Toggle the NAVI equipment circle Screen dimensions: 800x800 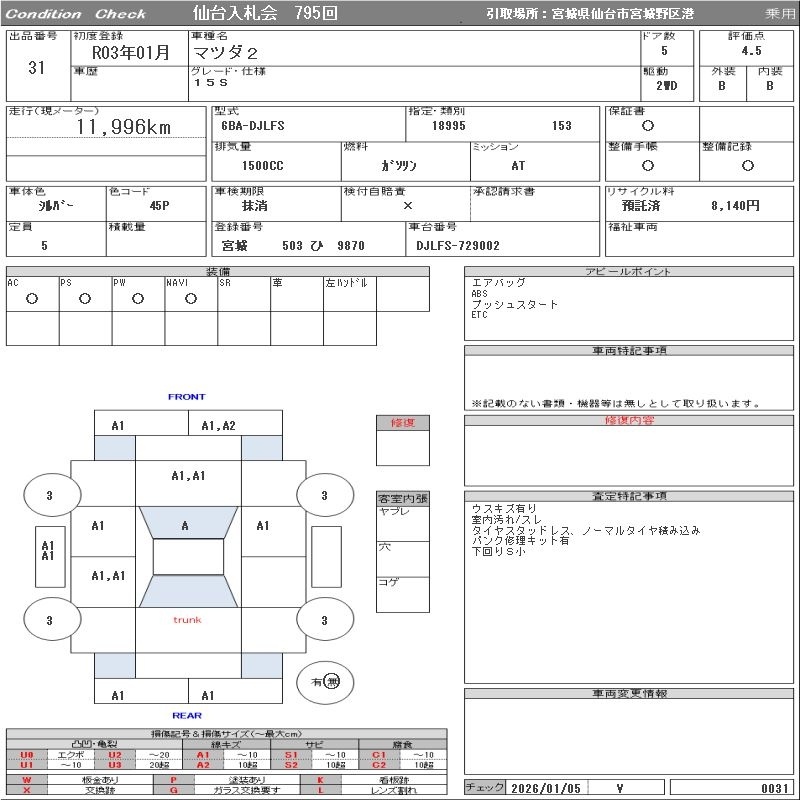[x=191, y=298]
